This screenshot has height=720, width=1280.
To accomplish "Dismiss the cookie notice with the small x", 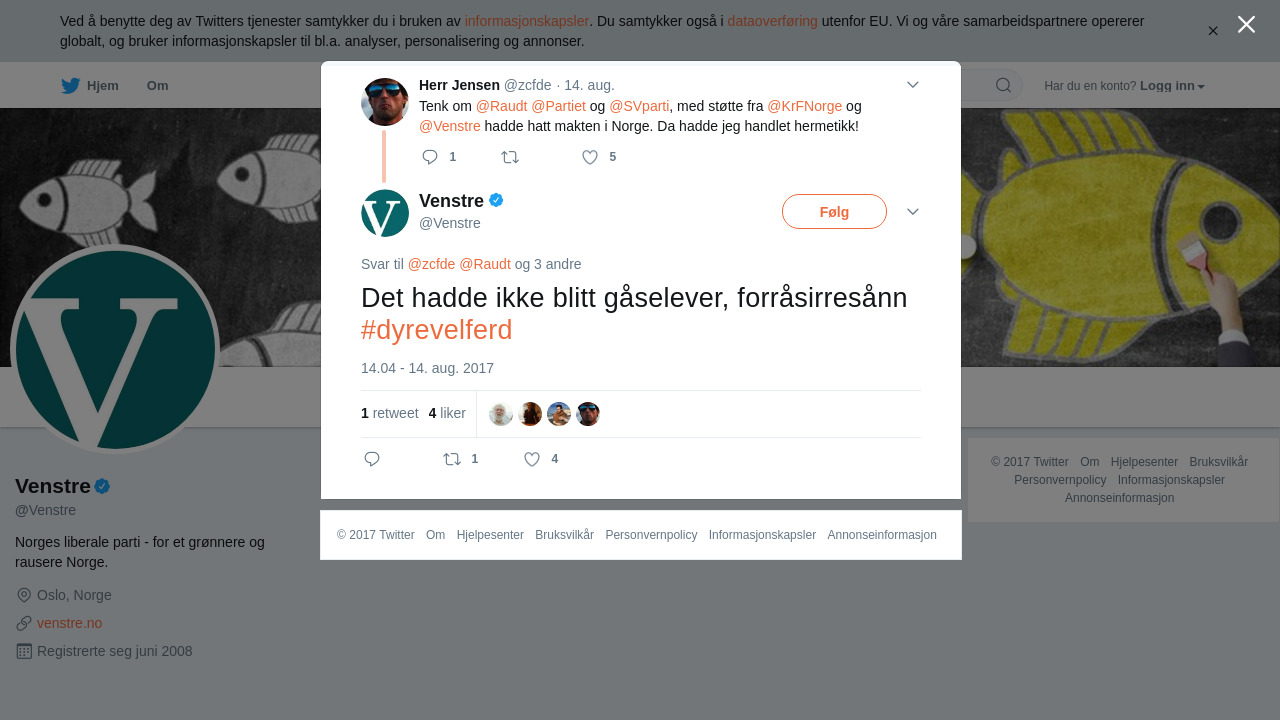I will (1213, 31).
